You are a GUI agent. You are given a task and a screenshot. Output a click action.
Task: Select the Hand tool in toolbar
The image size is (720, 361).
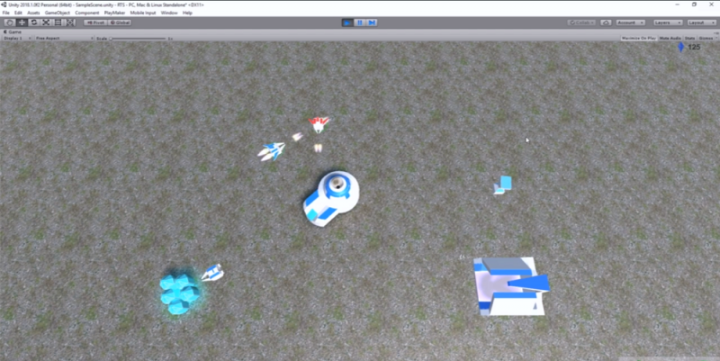[x=10, y=23]
